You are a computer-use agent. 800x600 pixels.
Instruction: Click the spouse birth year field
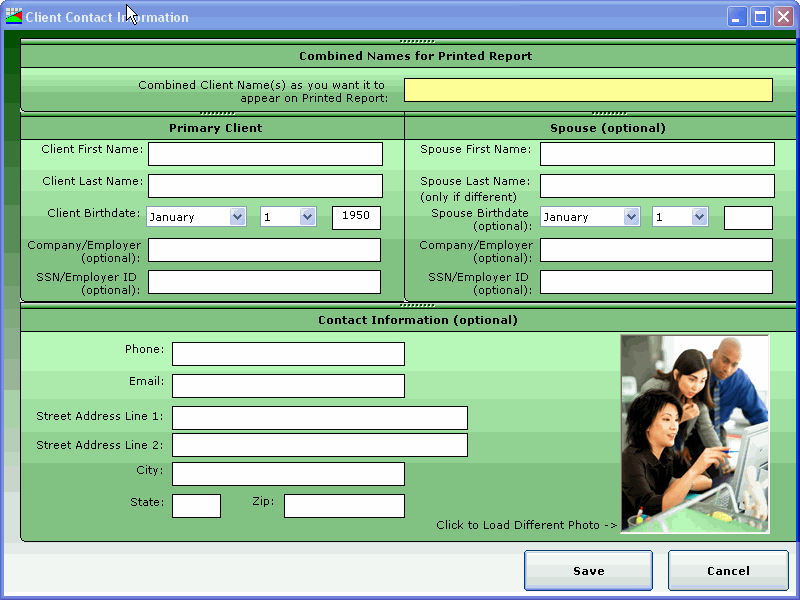click(748, 218)
